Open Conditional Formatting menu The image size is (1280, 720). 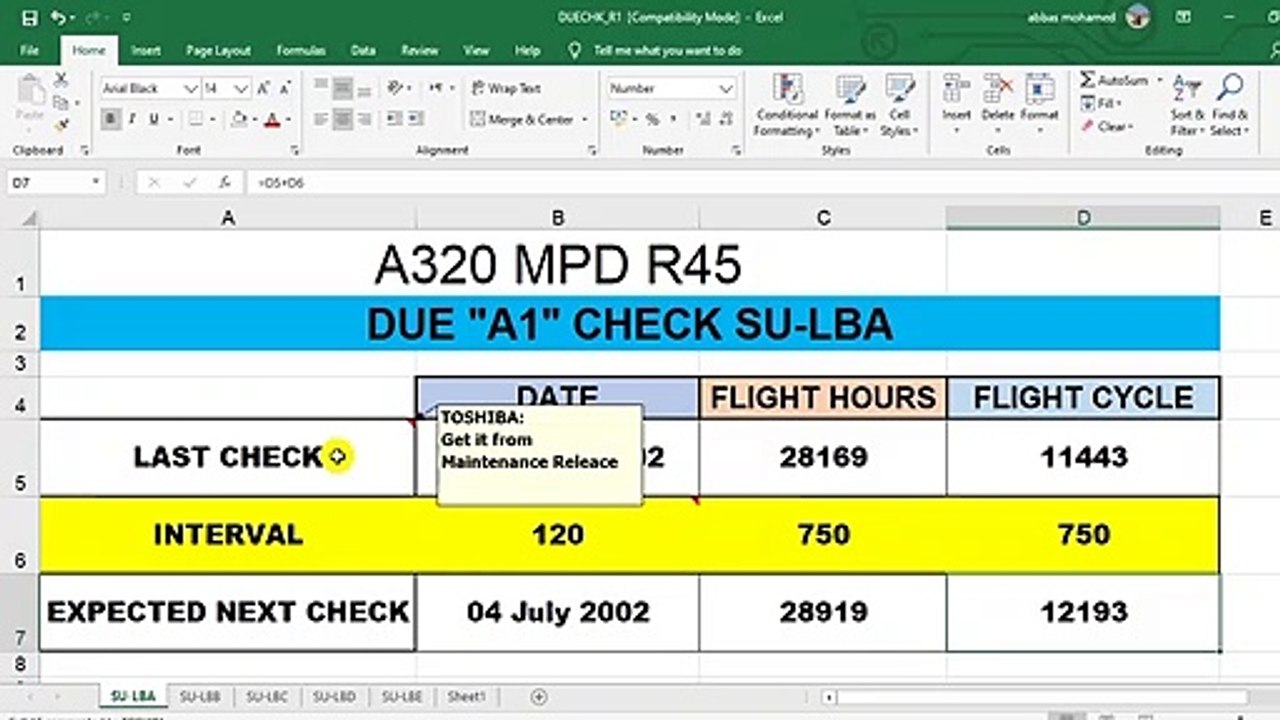tap(787, 105)
